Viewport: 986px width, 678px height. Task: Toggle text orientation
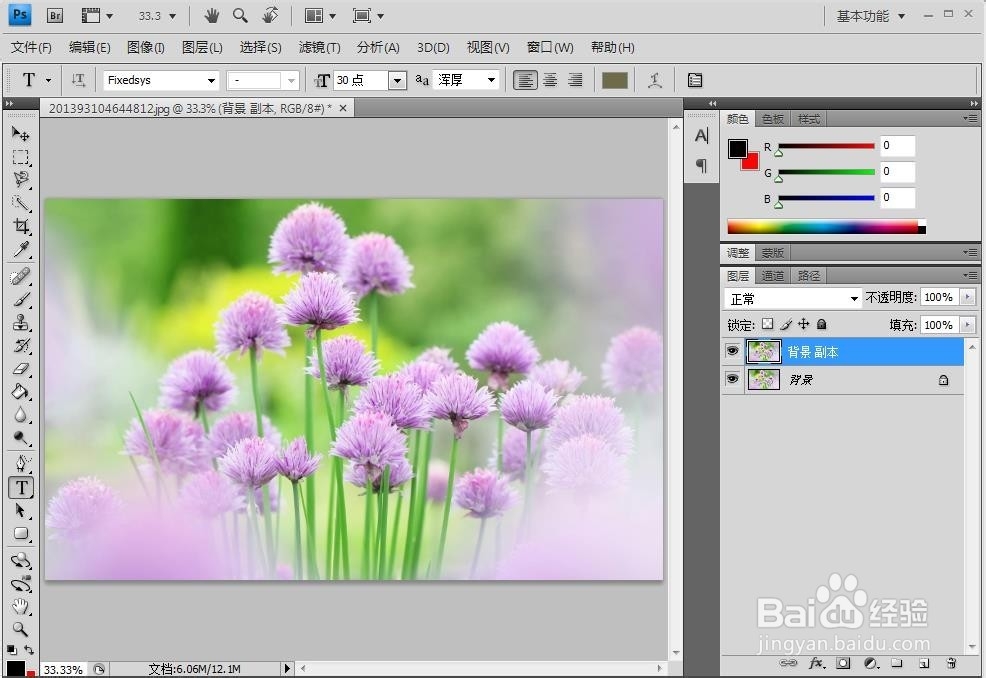pos(78,80)
